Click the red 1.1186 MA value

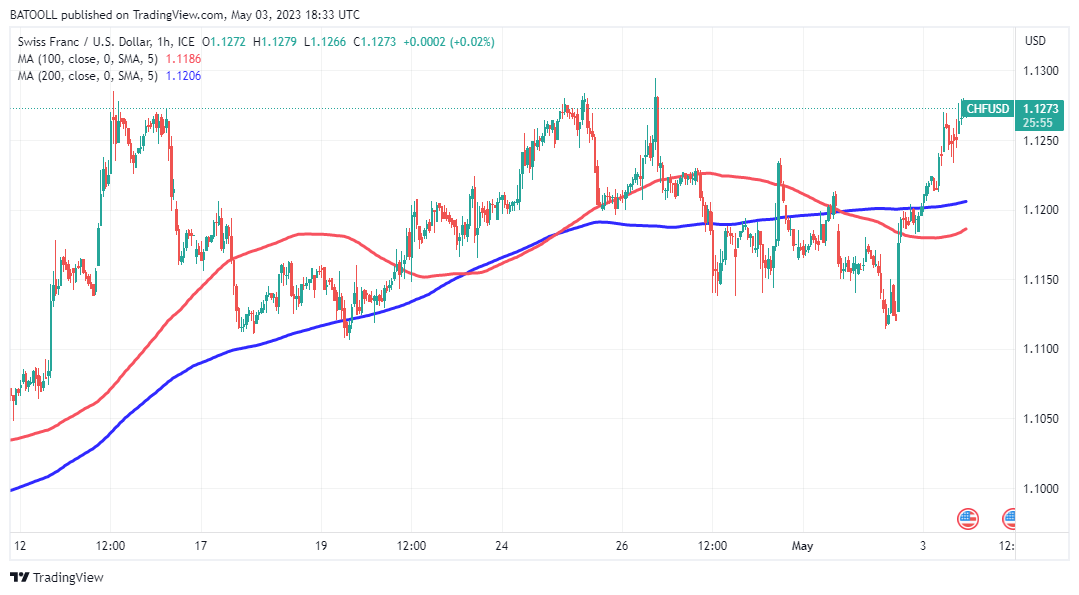click(x=183, y=59)
